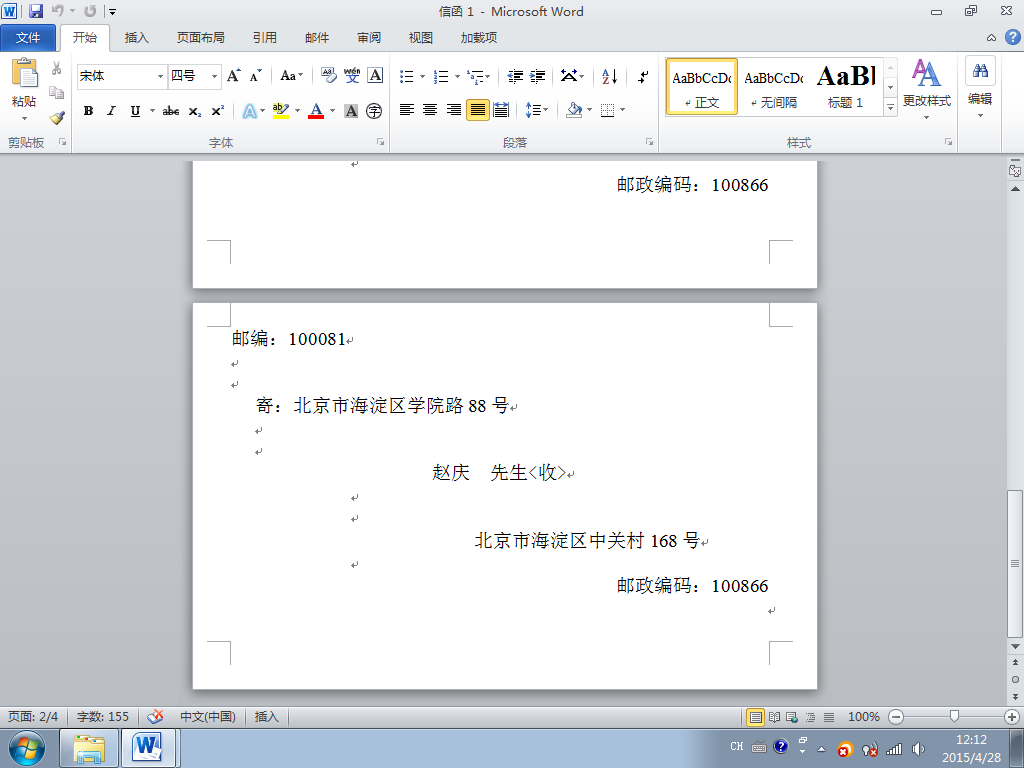Screen dimensions: 1024x768
Task: Toggle Bold formatting
Action: [88, 111]
